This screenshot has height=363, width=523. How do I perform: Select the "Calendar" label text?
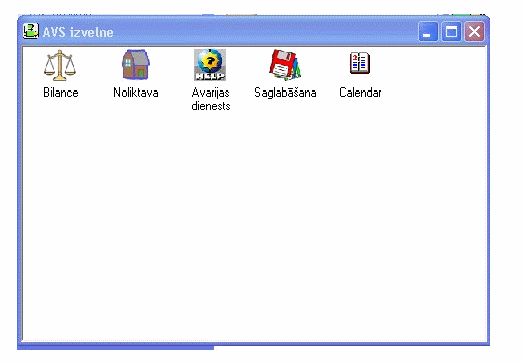(360, 92)
